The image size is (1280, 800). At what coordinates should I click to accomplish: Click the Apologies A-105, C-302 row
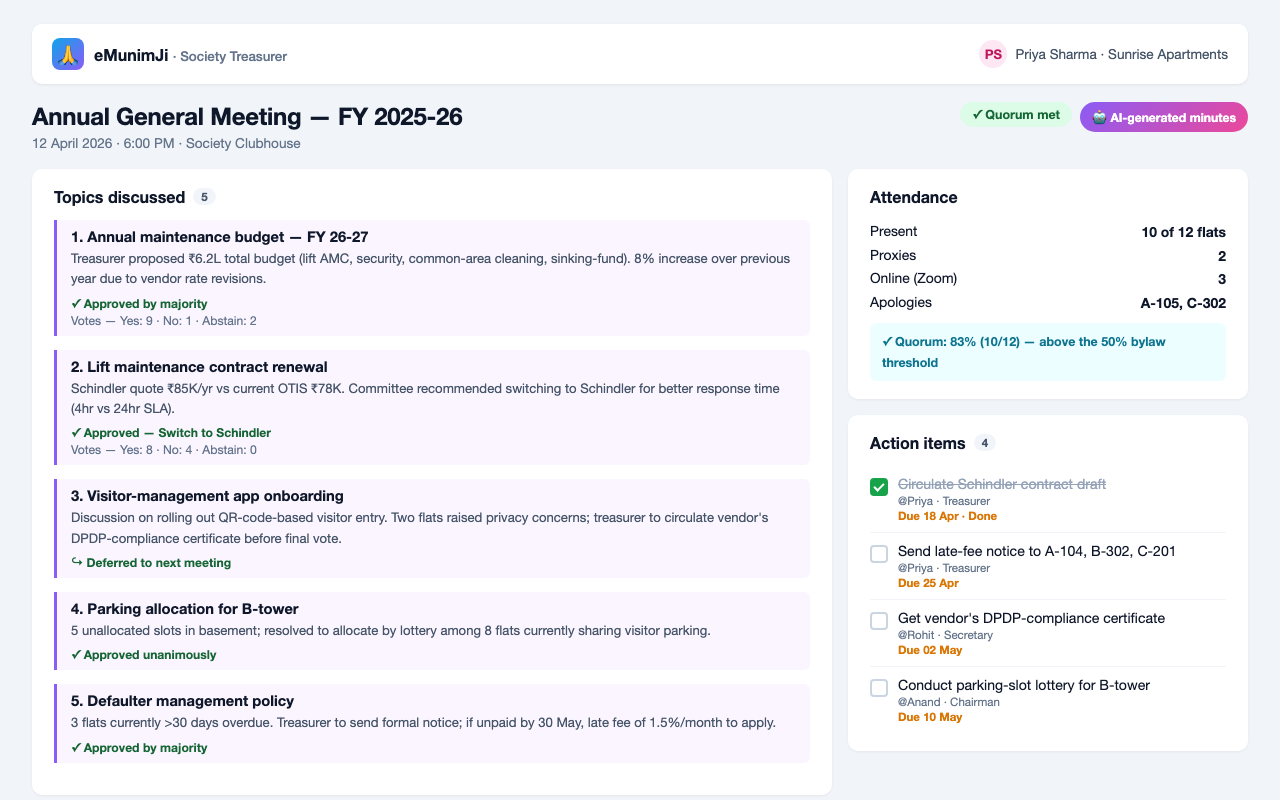click(1048, 303)
